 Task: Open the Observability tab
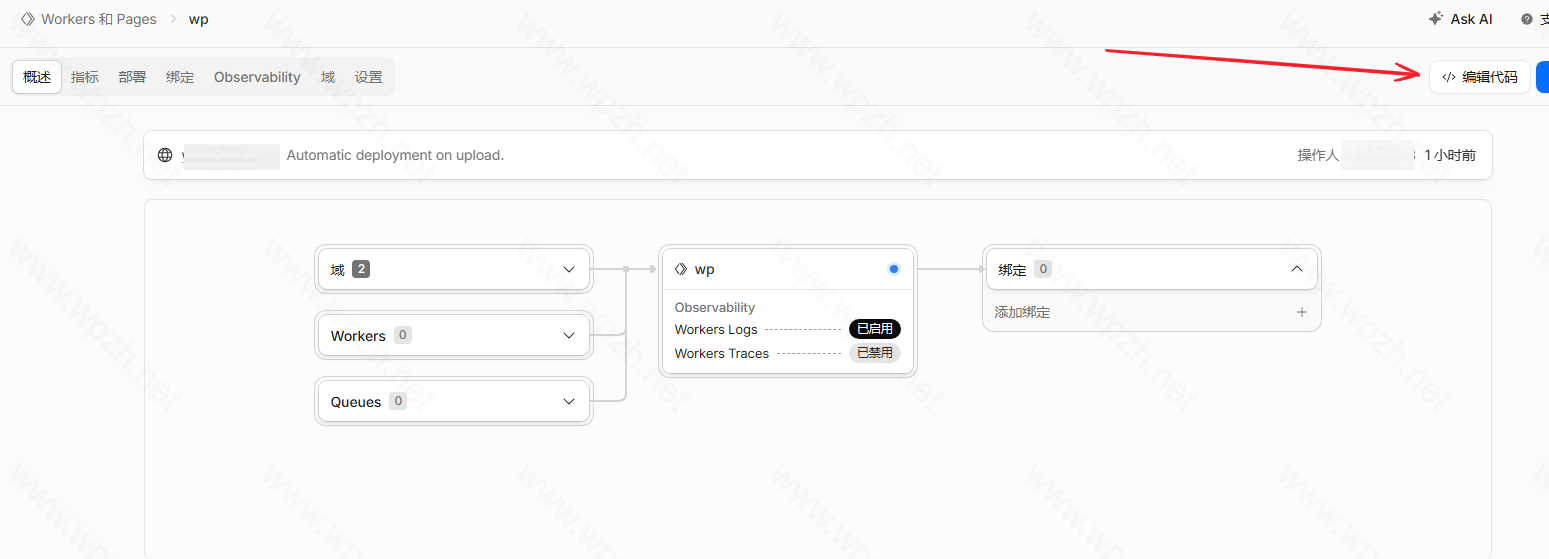(x=257, y=77)
